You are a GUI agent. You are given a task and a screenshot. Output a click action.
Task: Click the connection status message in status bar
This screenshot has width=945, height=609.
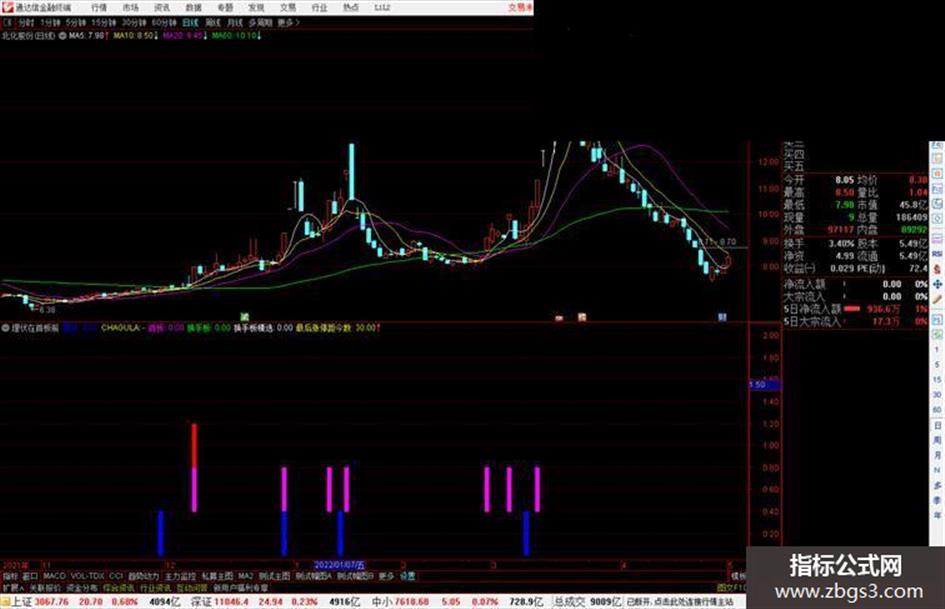(x=680, y=602)
